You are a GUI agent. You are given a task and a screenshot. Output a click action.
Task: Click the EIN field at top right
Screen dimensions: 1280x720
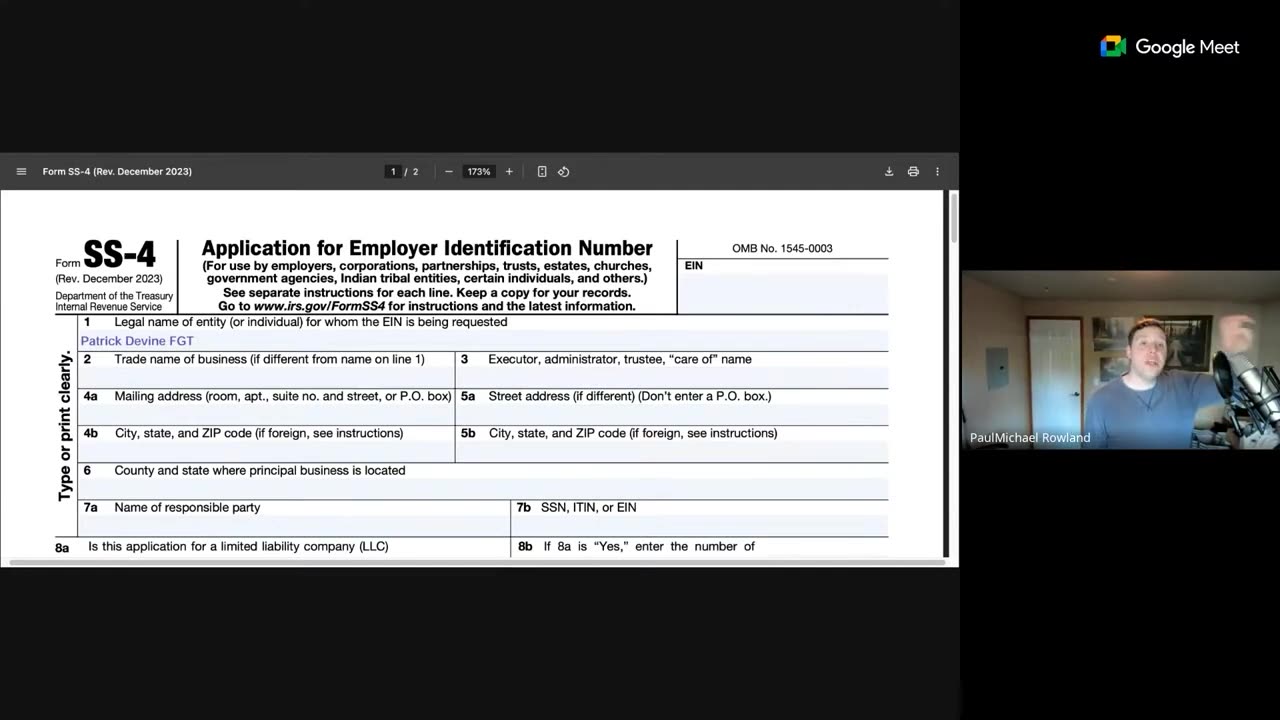(784, 292)
